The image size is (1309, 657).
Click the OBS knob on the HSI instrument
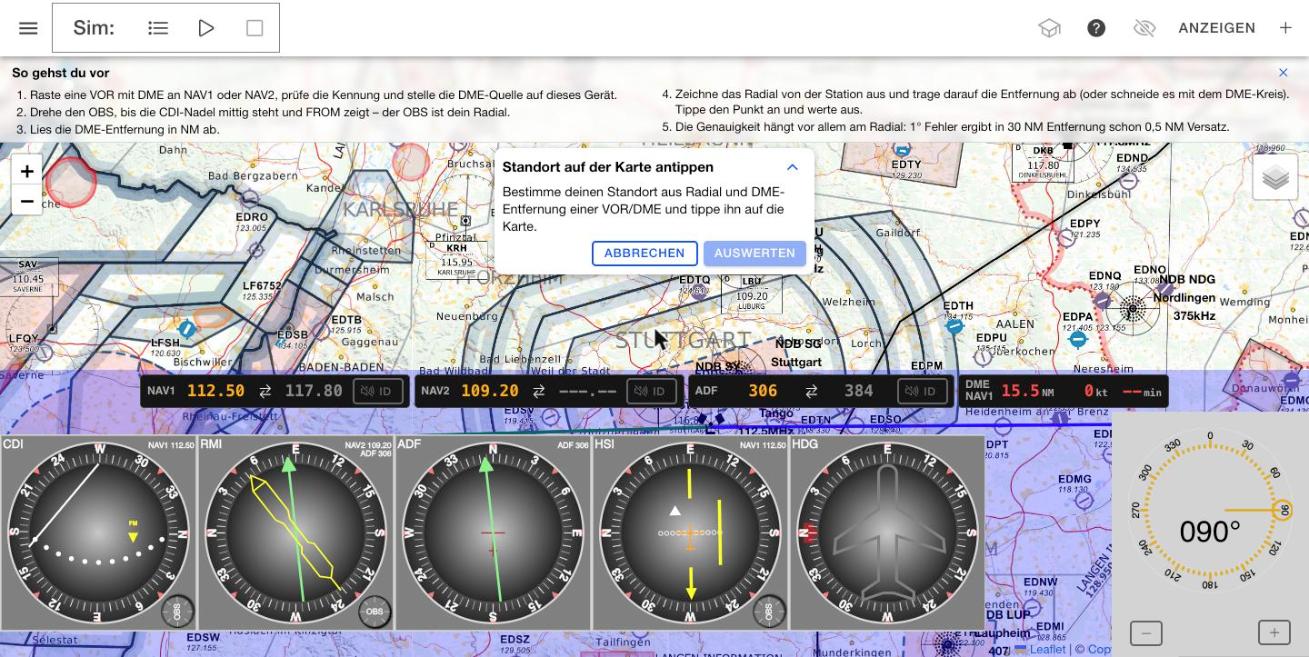click(x=768, y=612)
